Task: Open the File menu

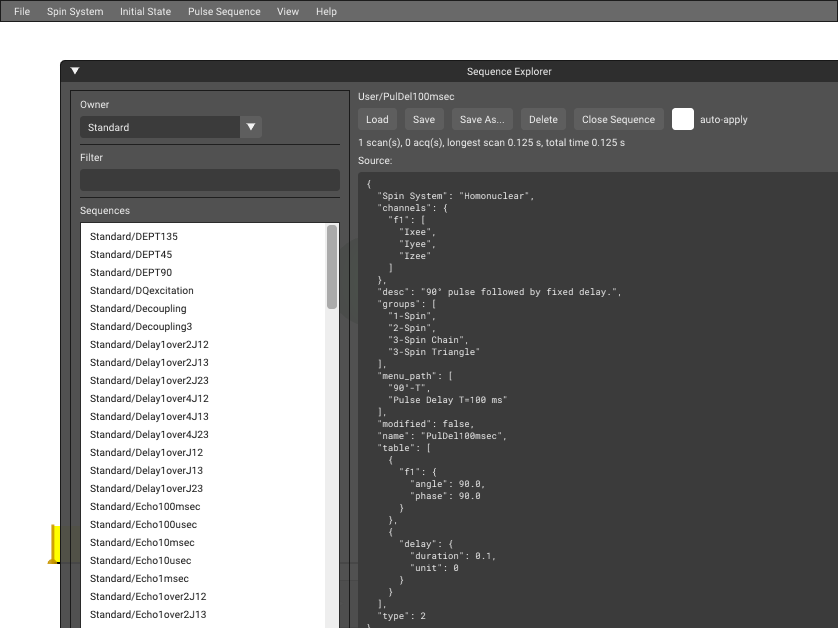Action: pos(22,11)
